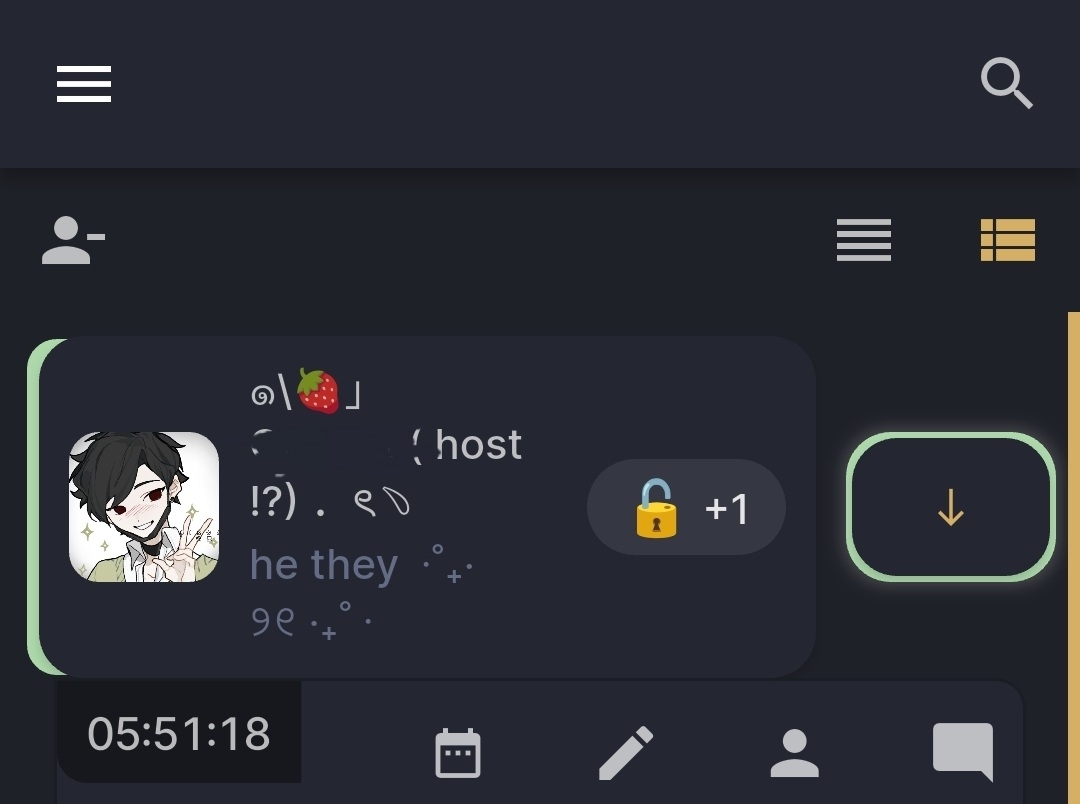Image resolution: width=1080 pixels, height=804 pixels.
Task: Click the gold scrollbar on right edge
Action: click(1073, 558)
